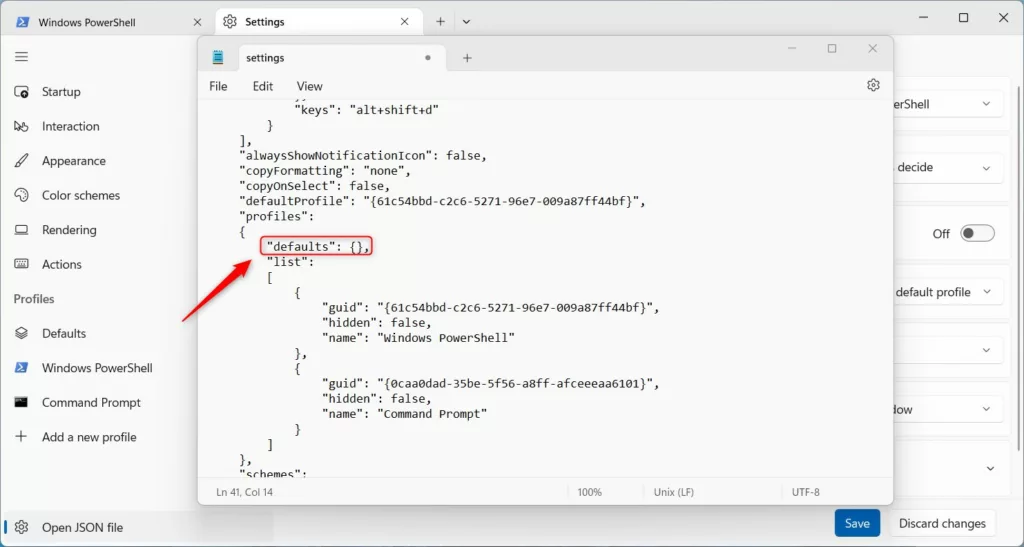Click the zoom level 100% in status bar
1024x547 pixels.
[x=590, y=492]
